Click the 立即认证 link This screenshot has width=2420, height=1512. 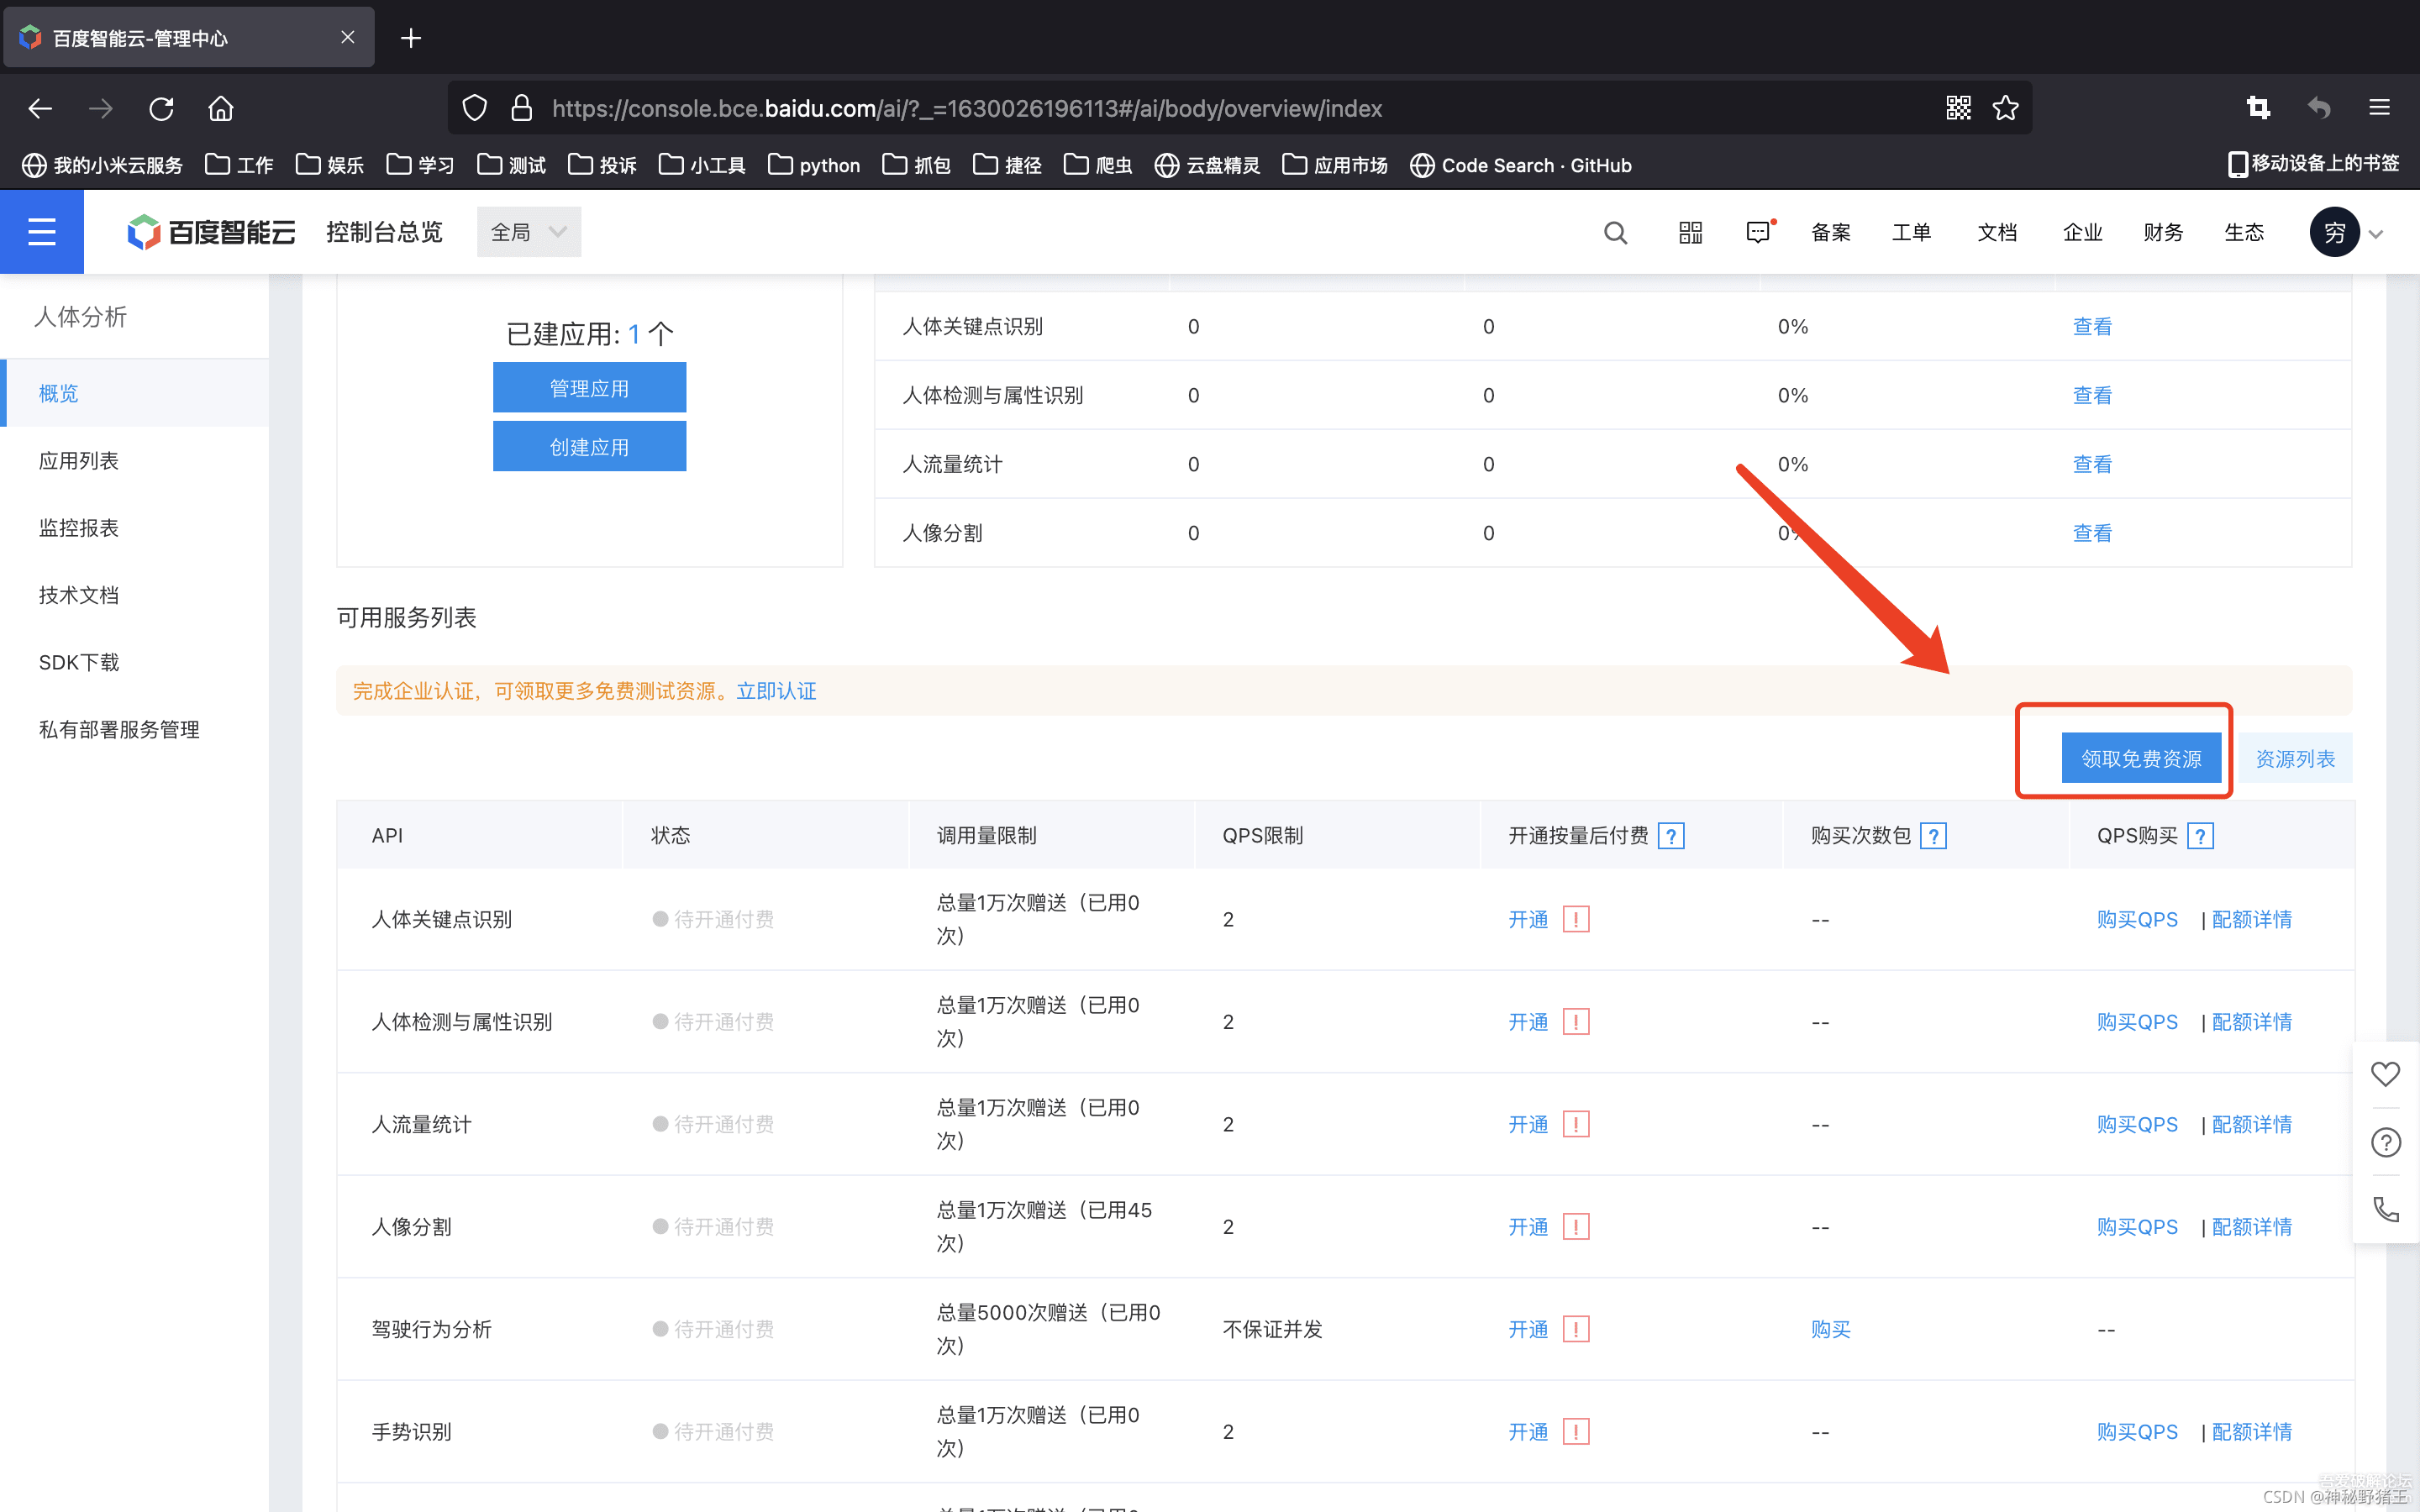click(776, 691)
